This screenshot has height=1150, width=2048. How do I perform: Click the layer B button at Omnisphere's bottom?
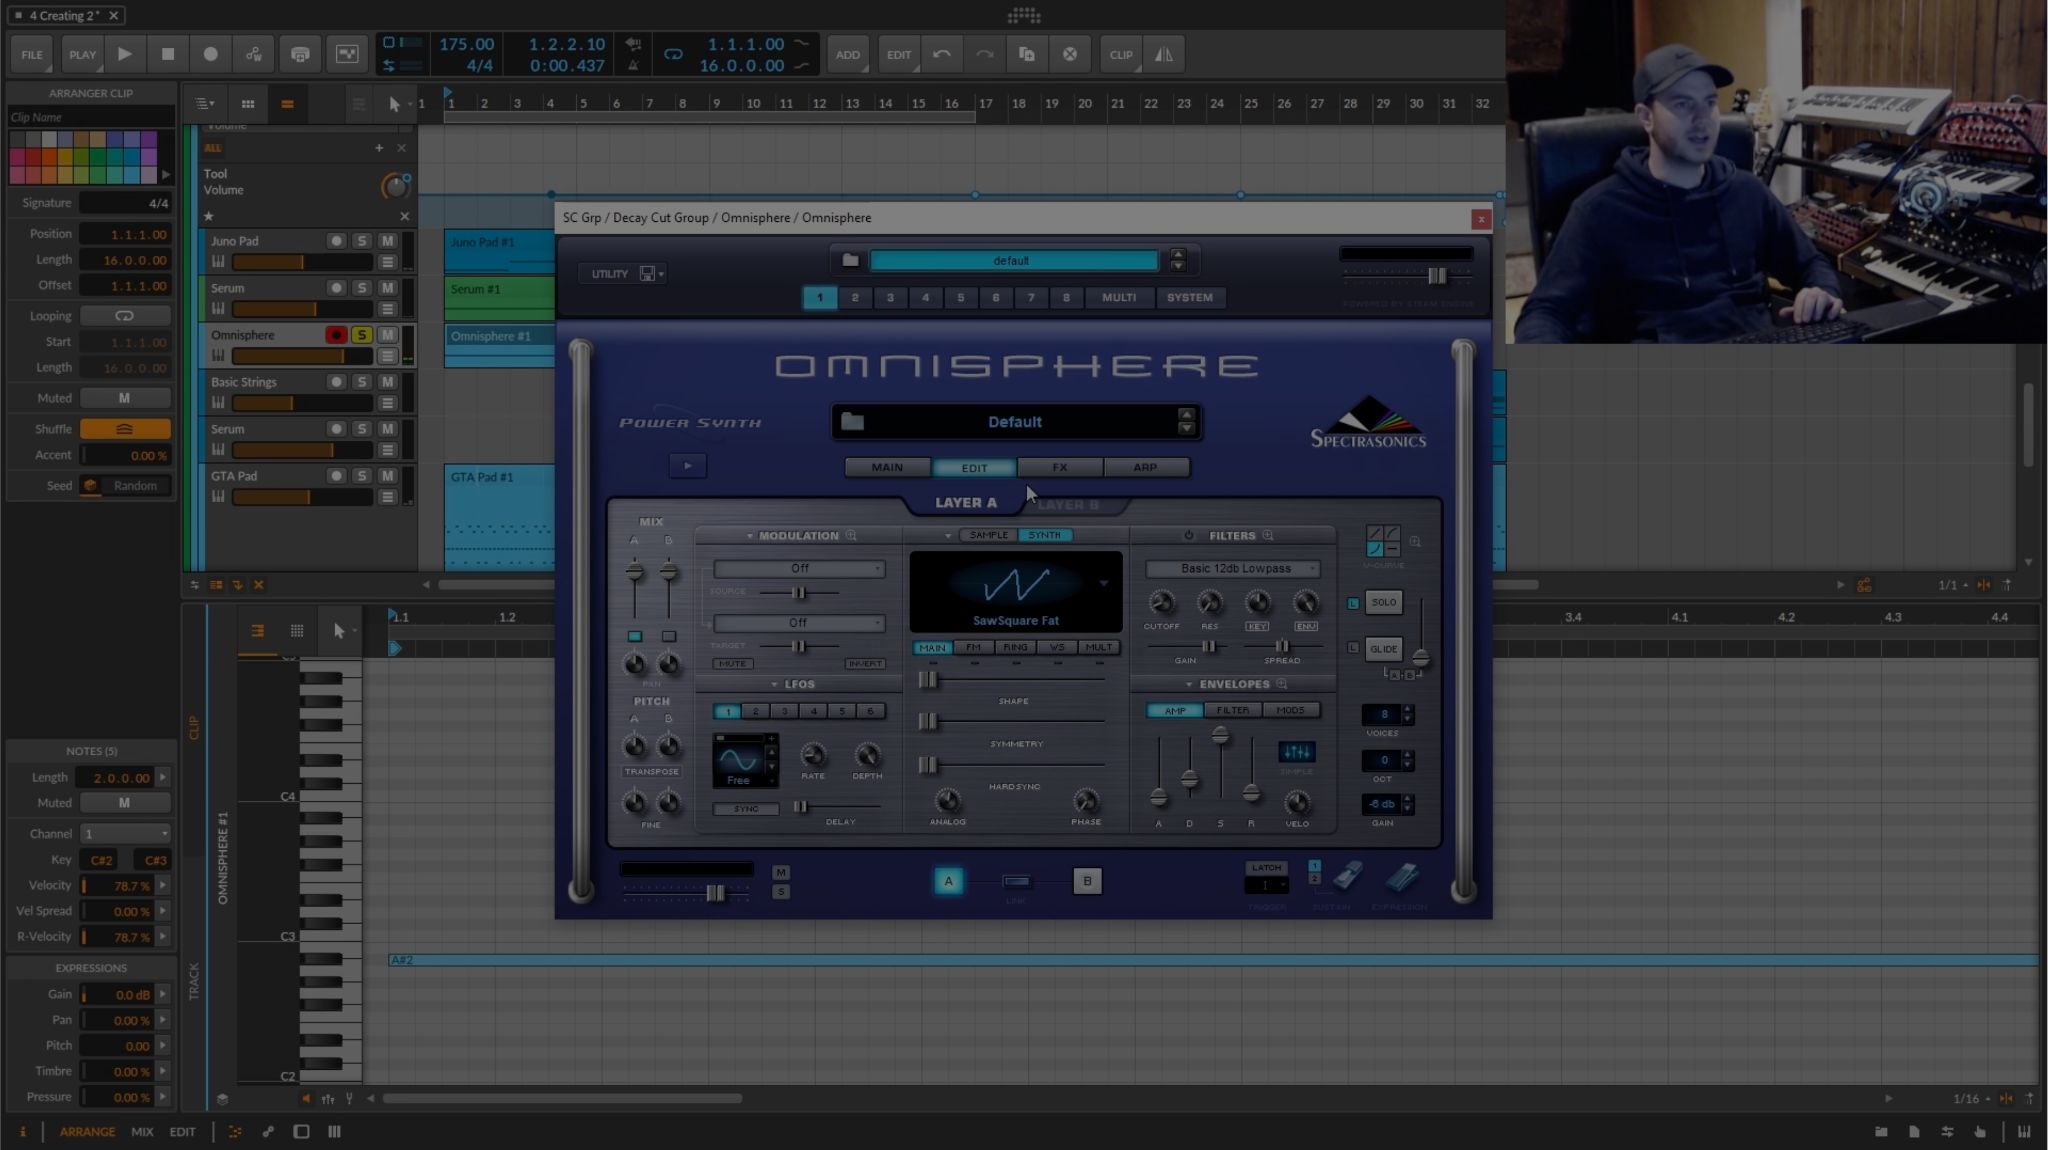coord(1087,881)
